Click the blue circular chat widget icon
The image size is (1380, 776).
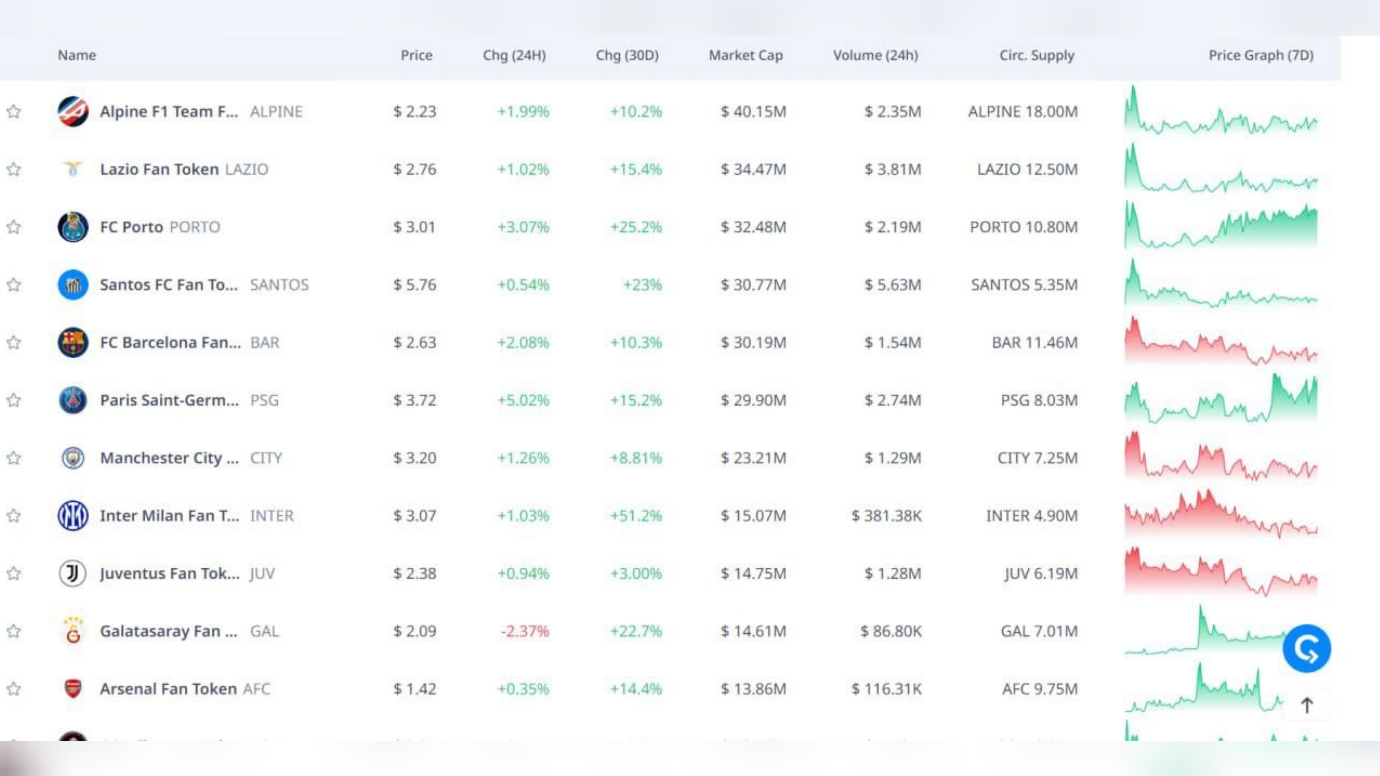click(1306, 648)
